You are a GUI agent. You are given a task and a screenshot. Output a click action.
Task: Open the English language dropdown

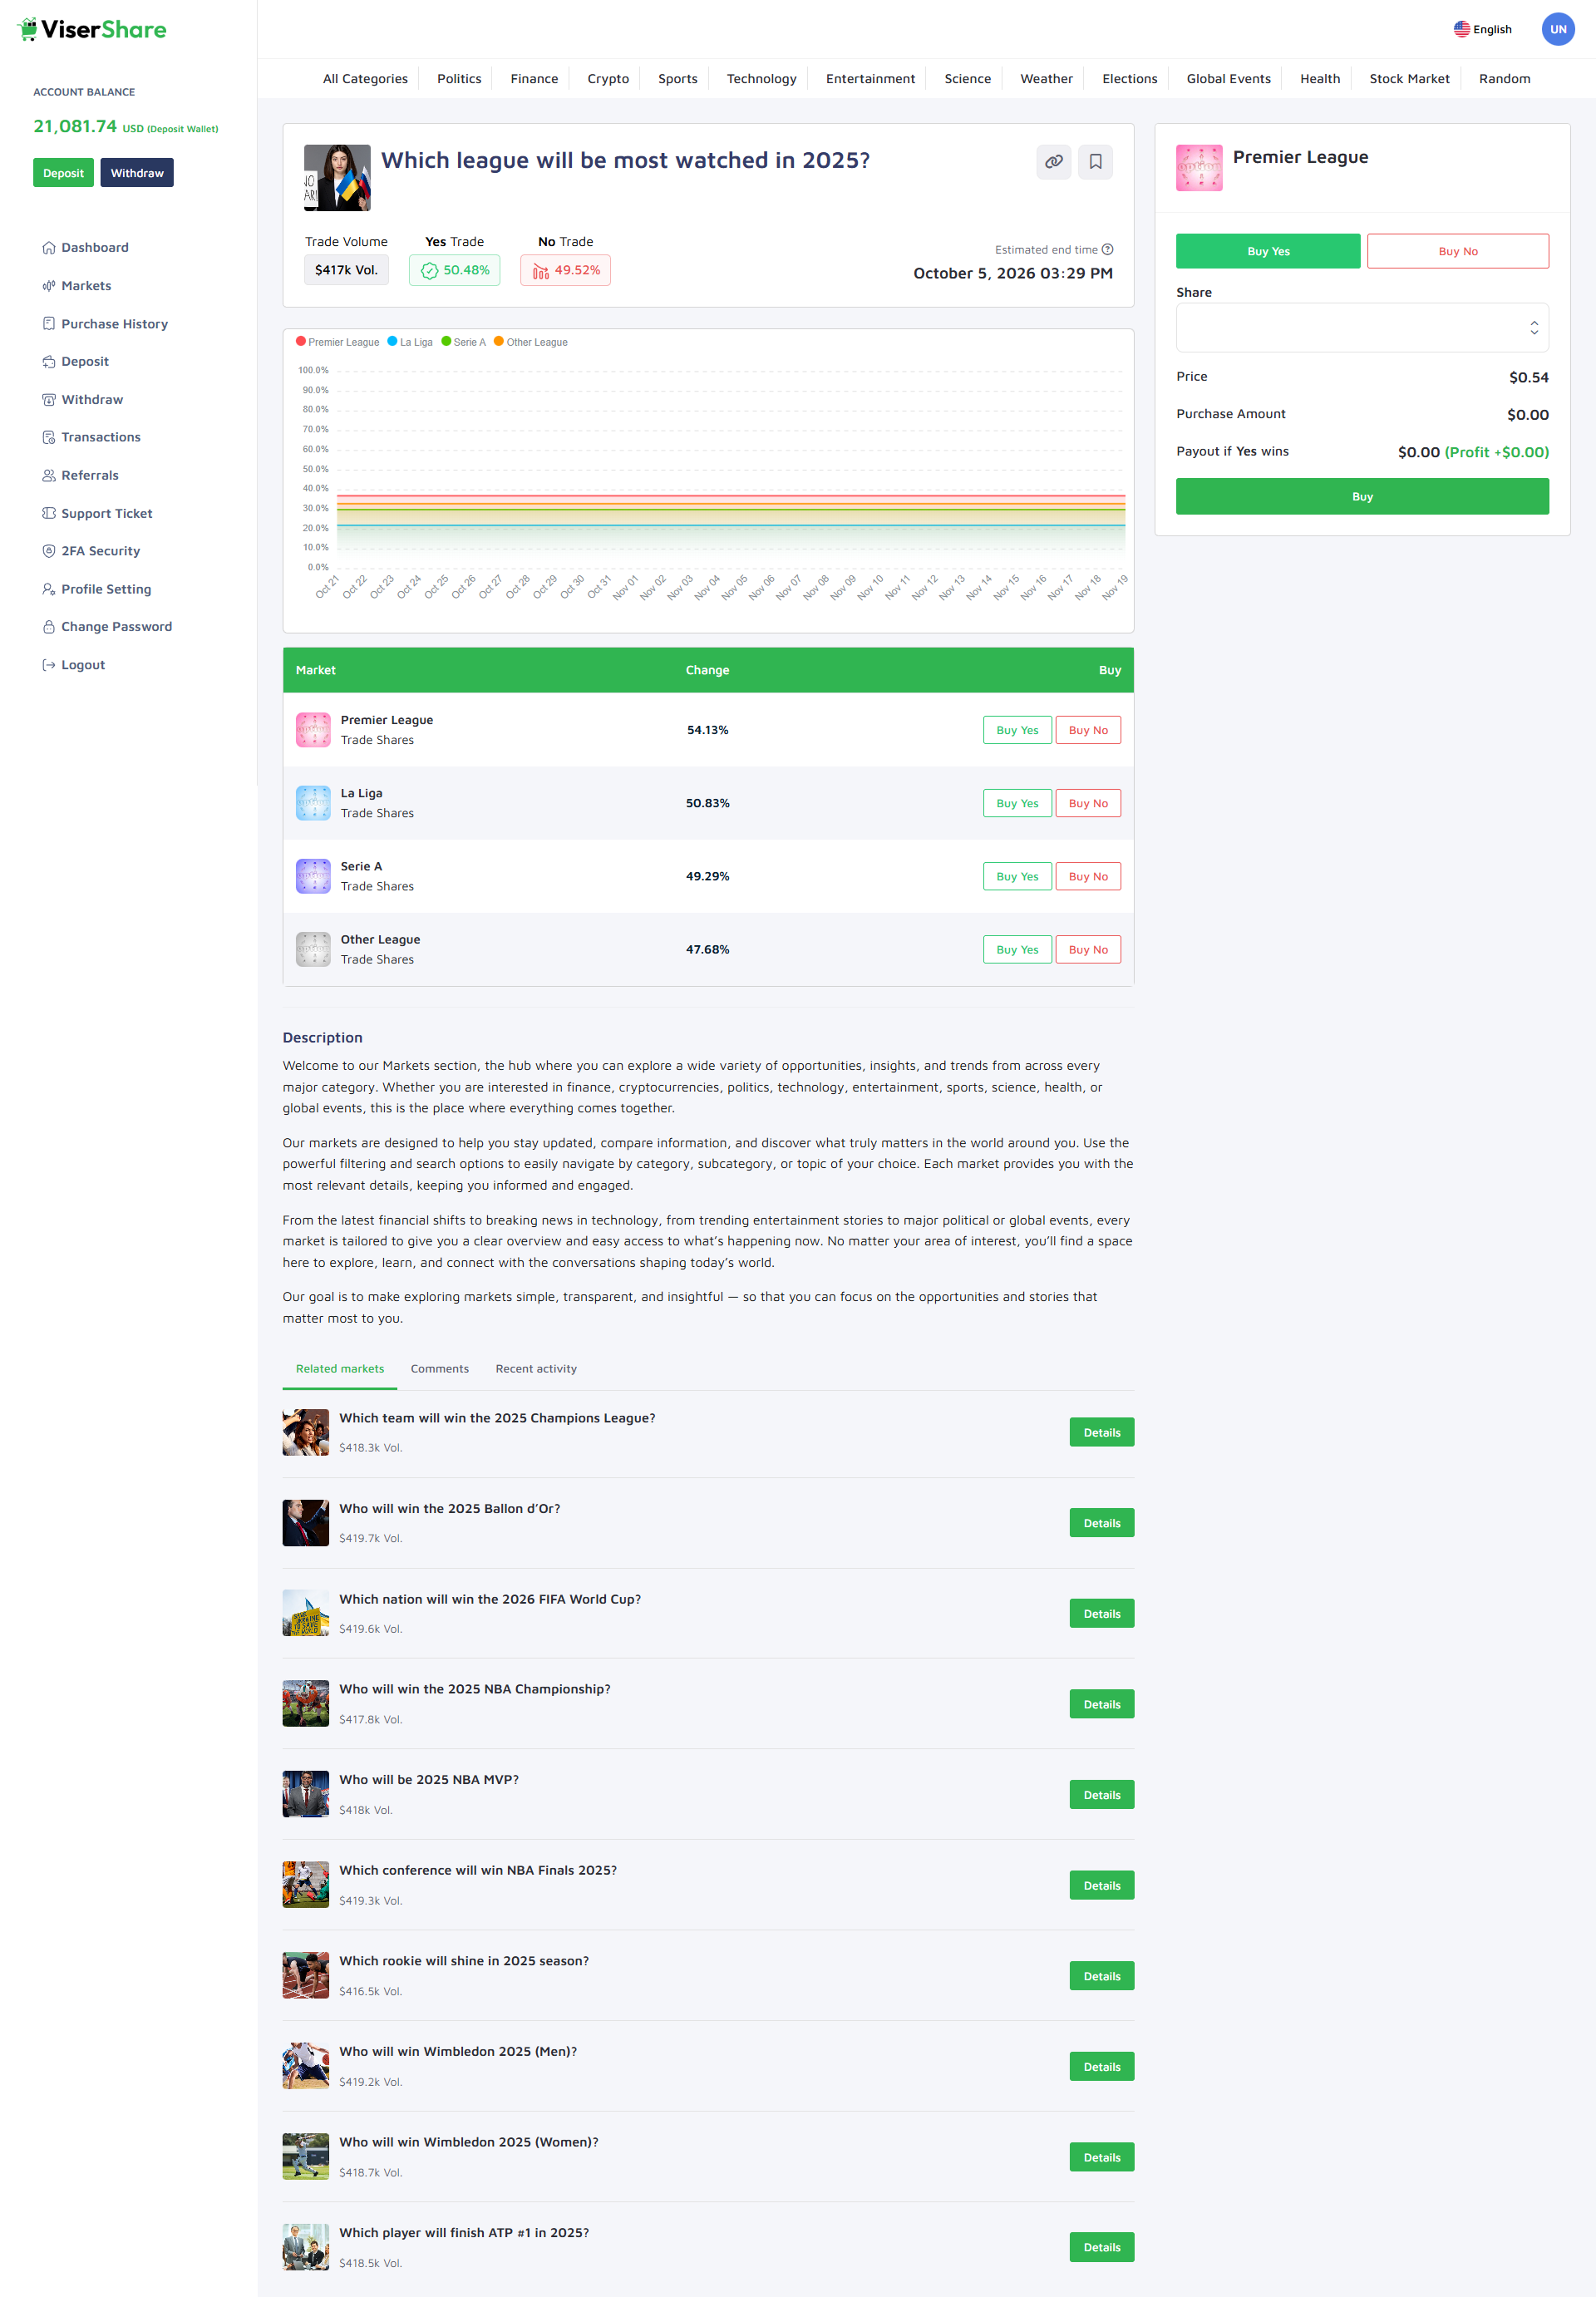click(1482, 29)
